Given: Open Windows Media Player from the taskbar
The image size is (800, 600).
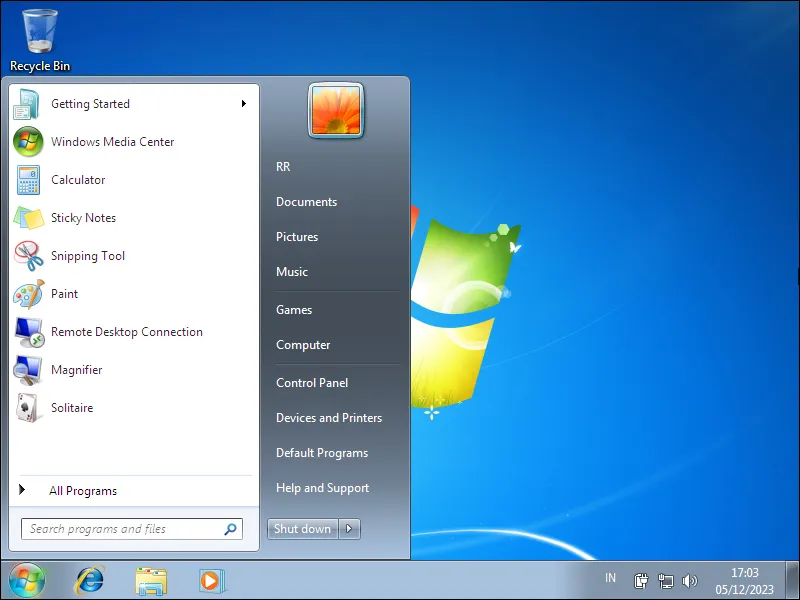Looking at the screenshot, I should pyautogui.click(x=211, y=580).
